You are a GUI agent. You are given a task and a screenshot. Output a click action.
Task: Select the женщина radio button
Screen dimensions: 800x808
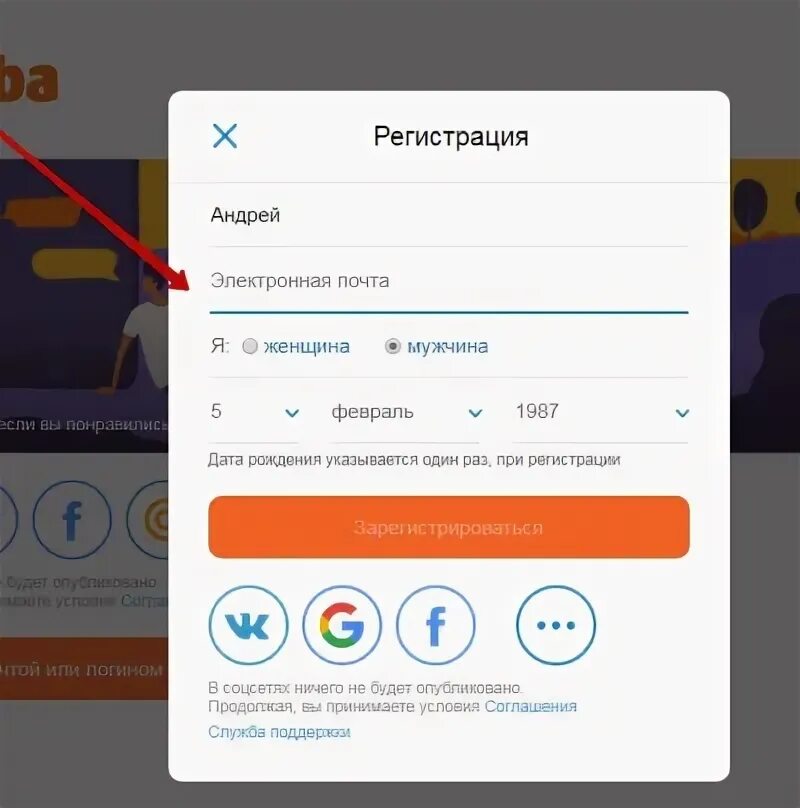(250, 346)
